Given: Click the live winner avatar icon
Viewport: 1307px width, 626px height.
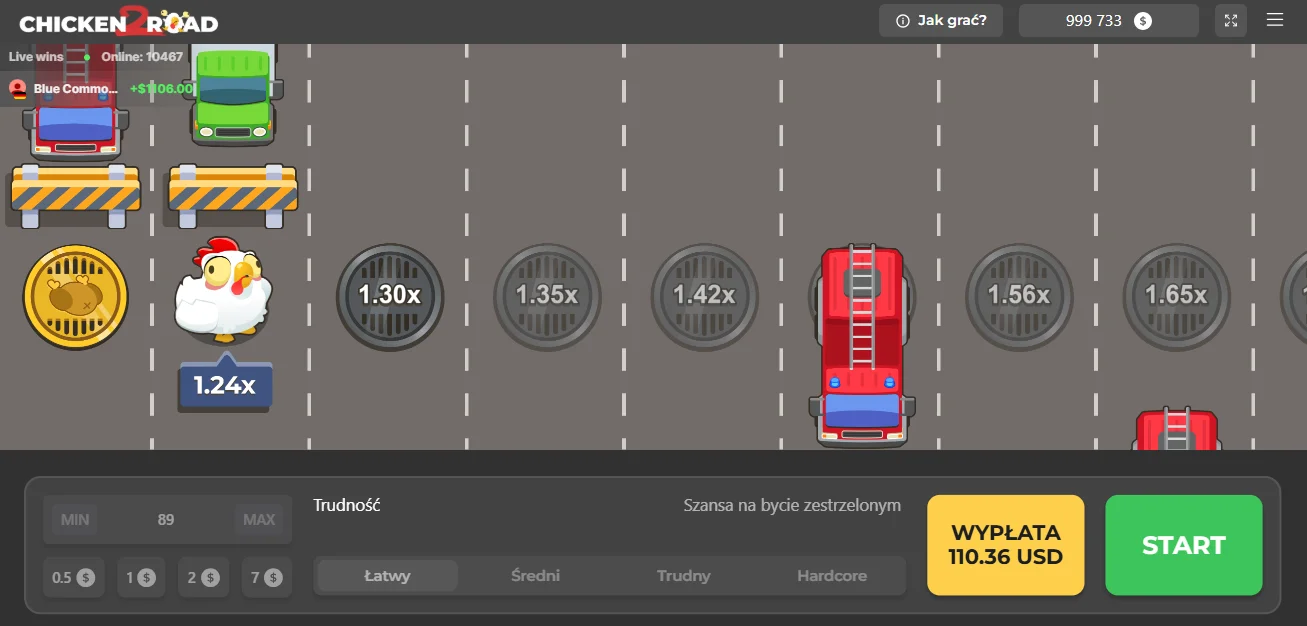Looking at the screenshot, I should [x=18, y=89].
